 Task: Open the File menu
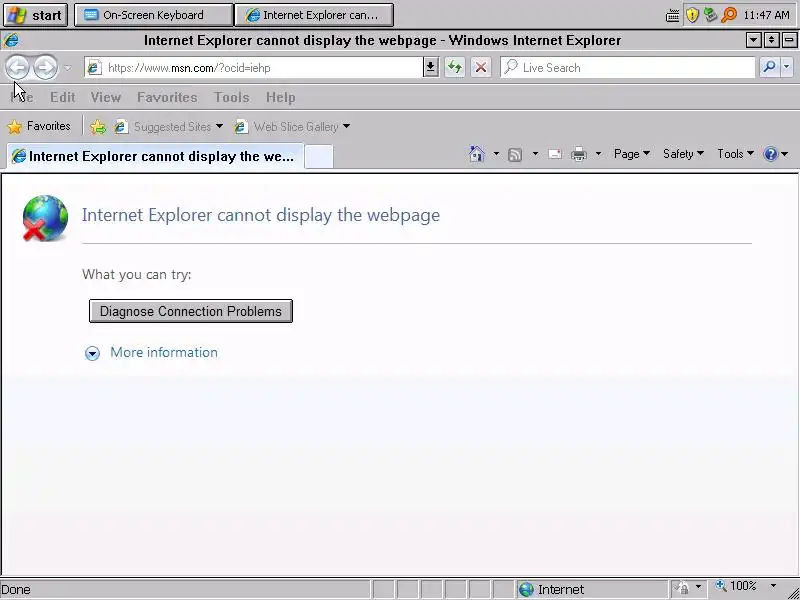pyautogui.click(x=21, y=97)
